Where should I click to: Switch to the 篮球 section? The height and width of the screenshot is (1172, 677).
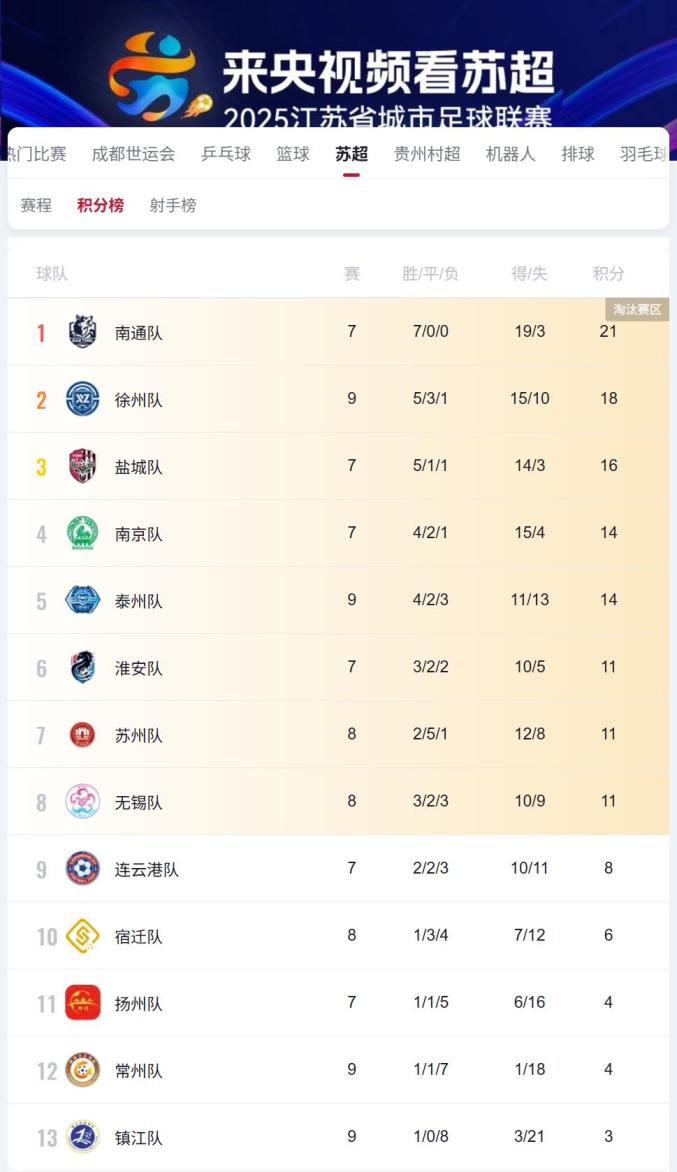click(x=292, y=155)
